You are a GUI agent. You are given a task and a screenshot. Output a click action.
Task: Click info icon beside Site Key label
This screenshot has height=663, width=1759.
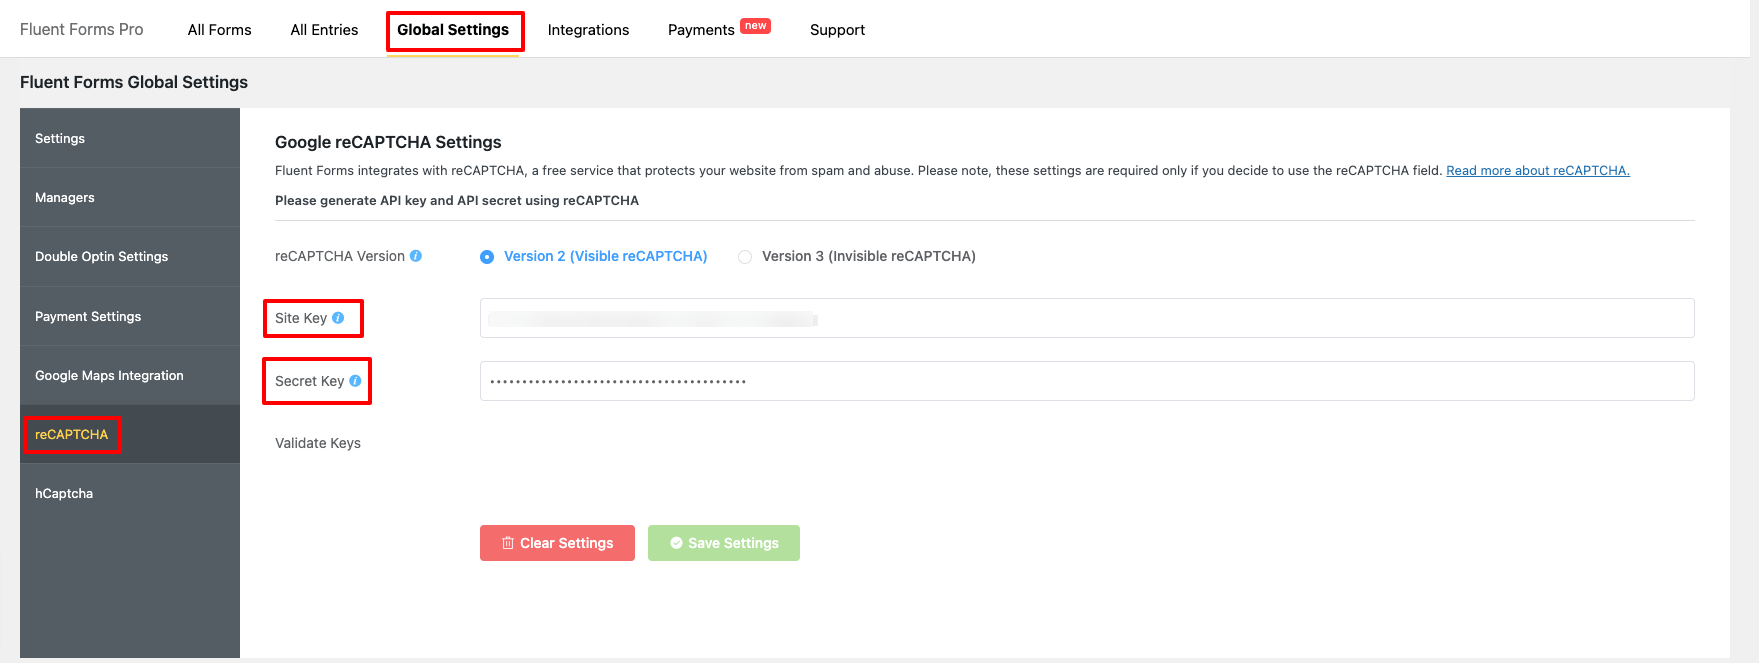338,318
